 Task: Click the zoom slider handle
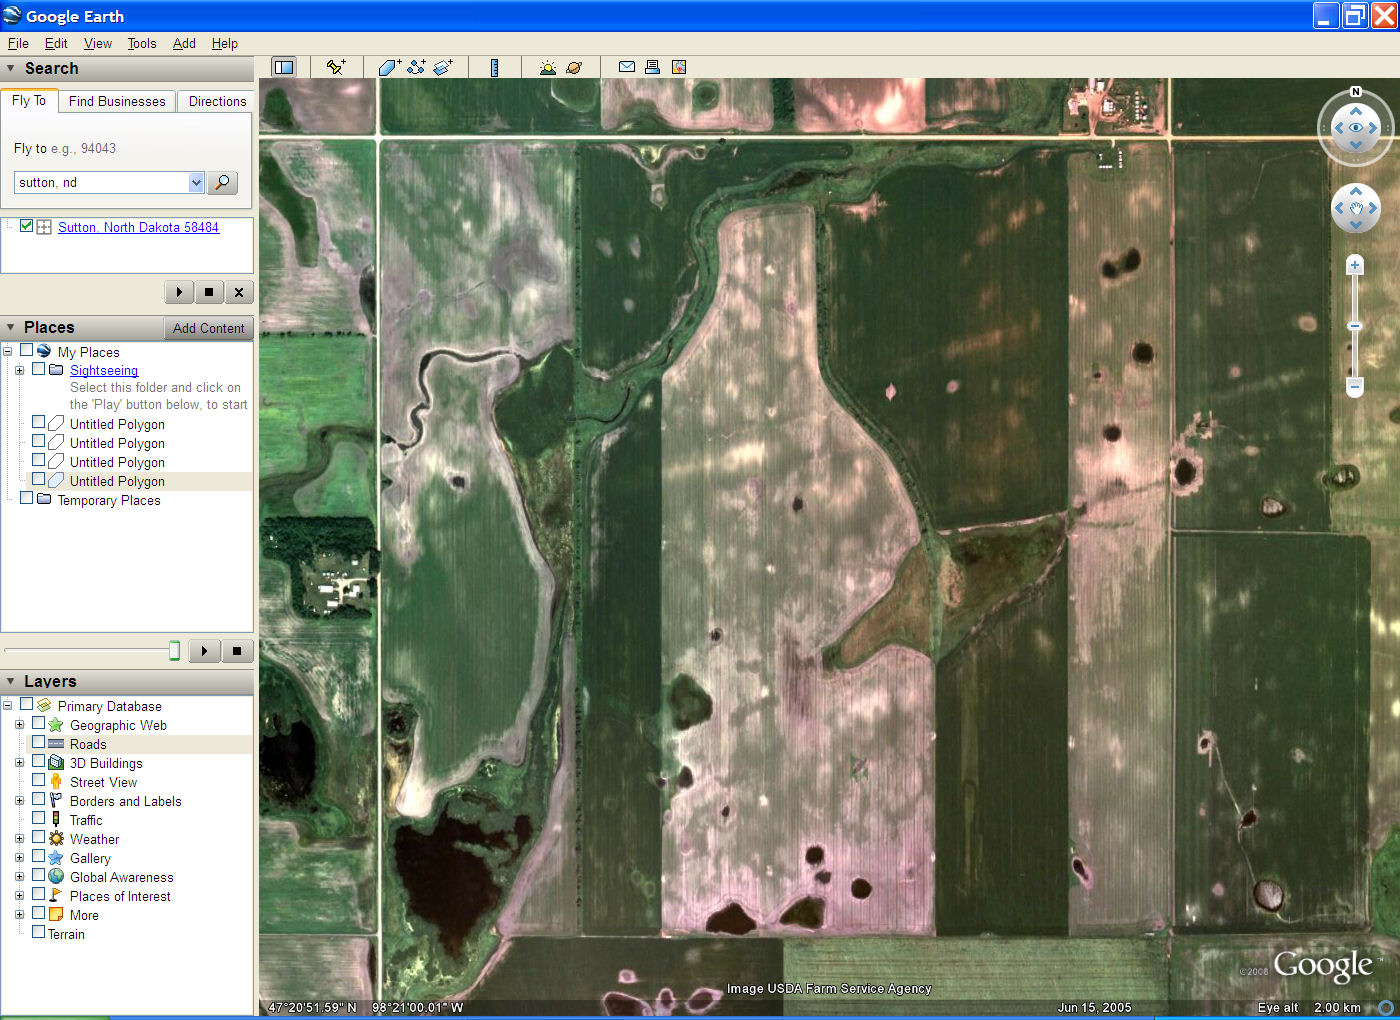point(1355,326)
